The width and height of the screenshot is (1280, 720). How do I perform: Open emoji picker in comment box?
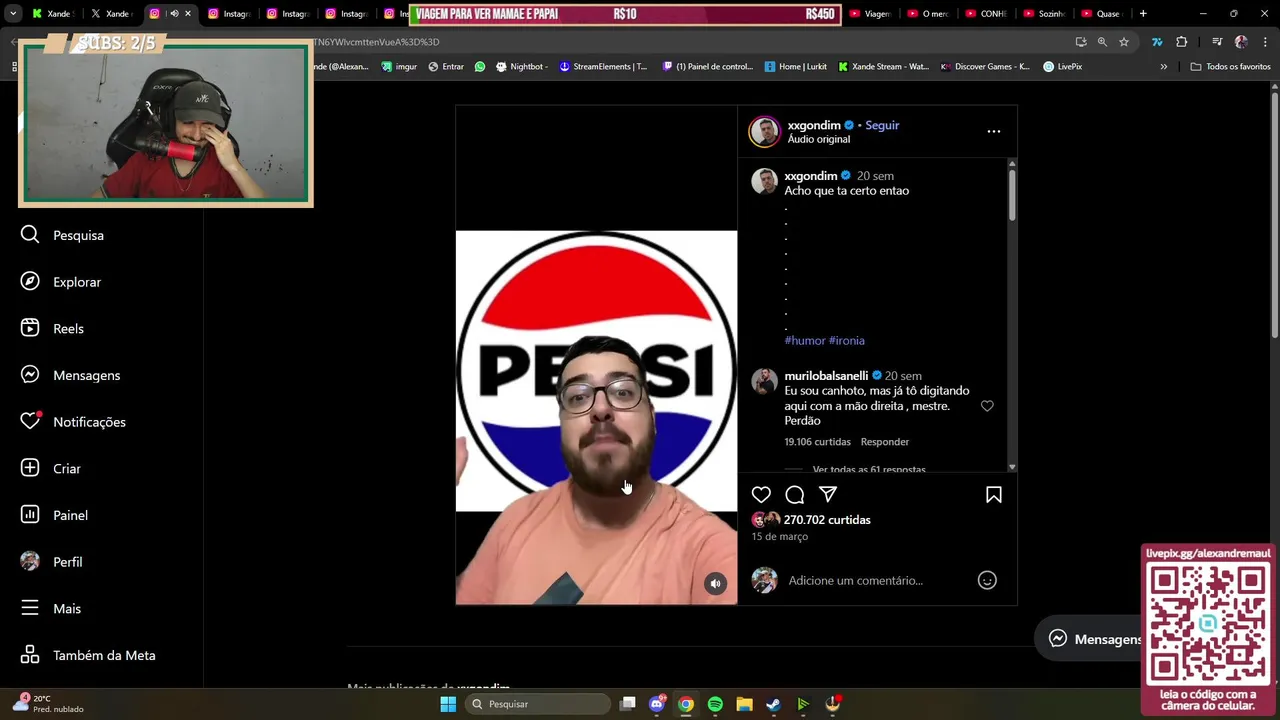coord(987,580)
